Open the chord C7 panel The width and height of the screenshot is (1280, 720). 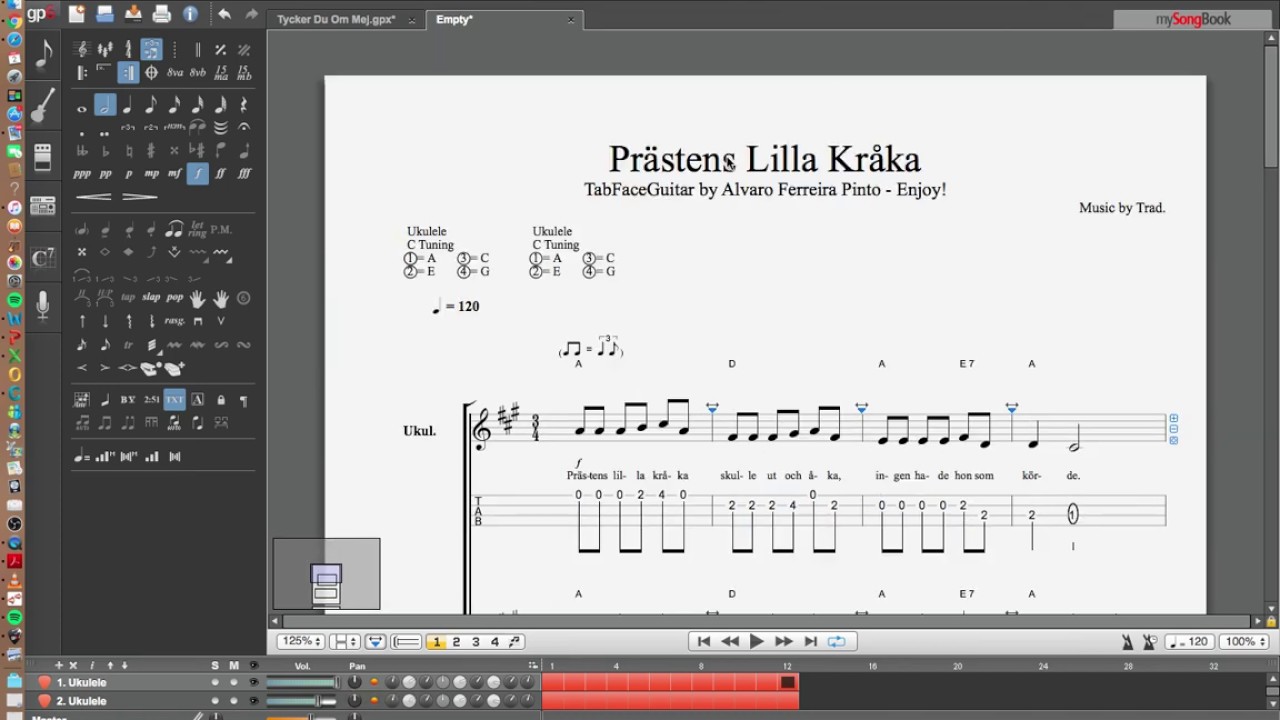pyautogui.click(x=42, y=258)
